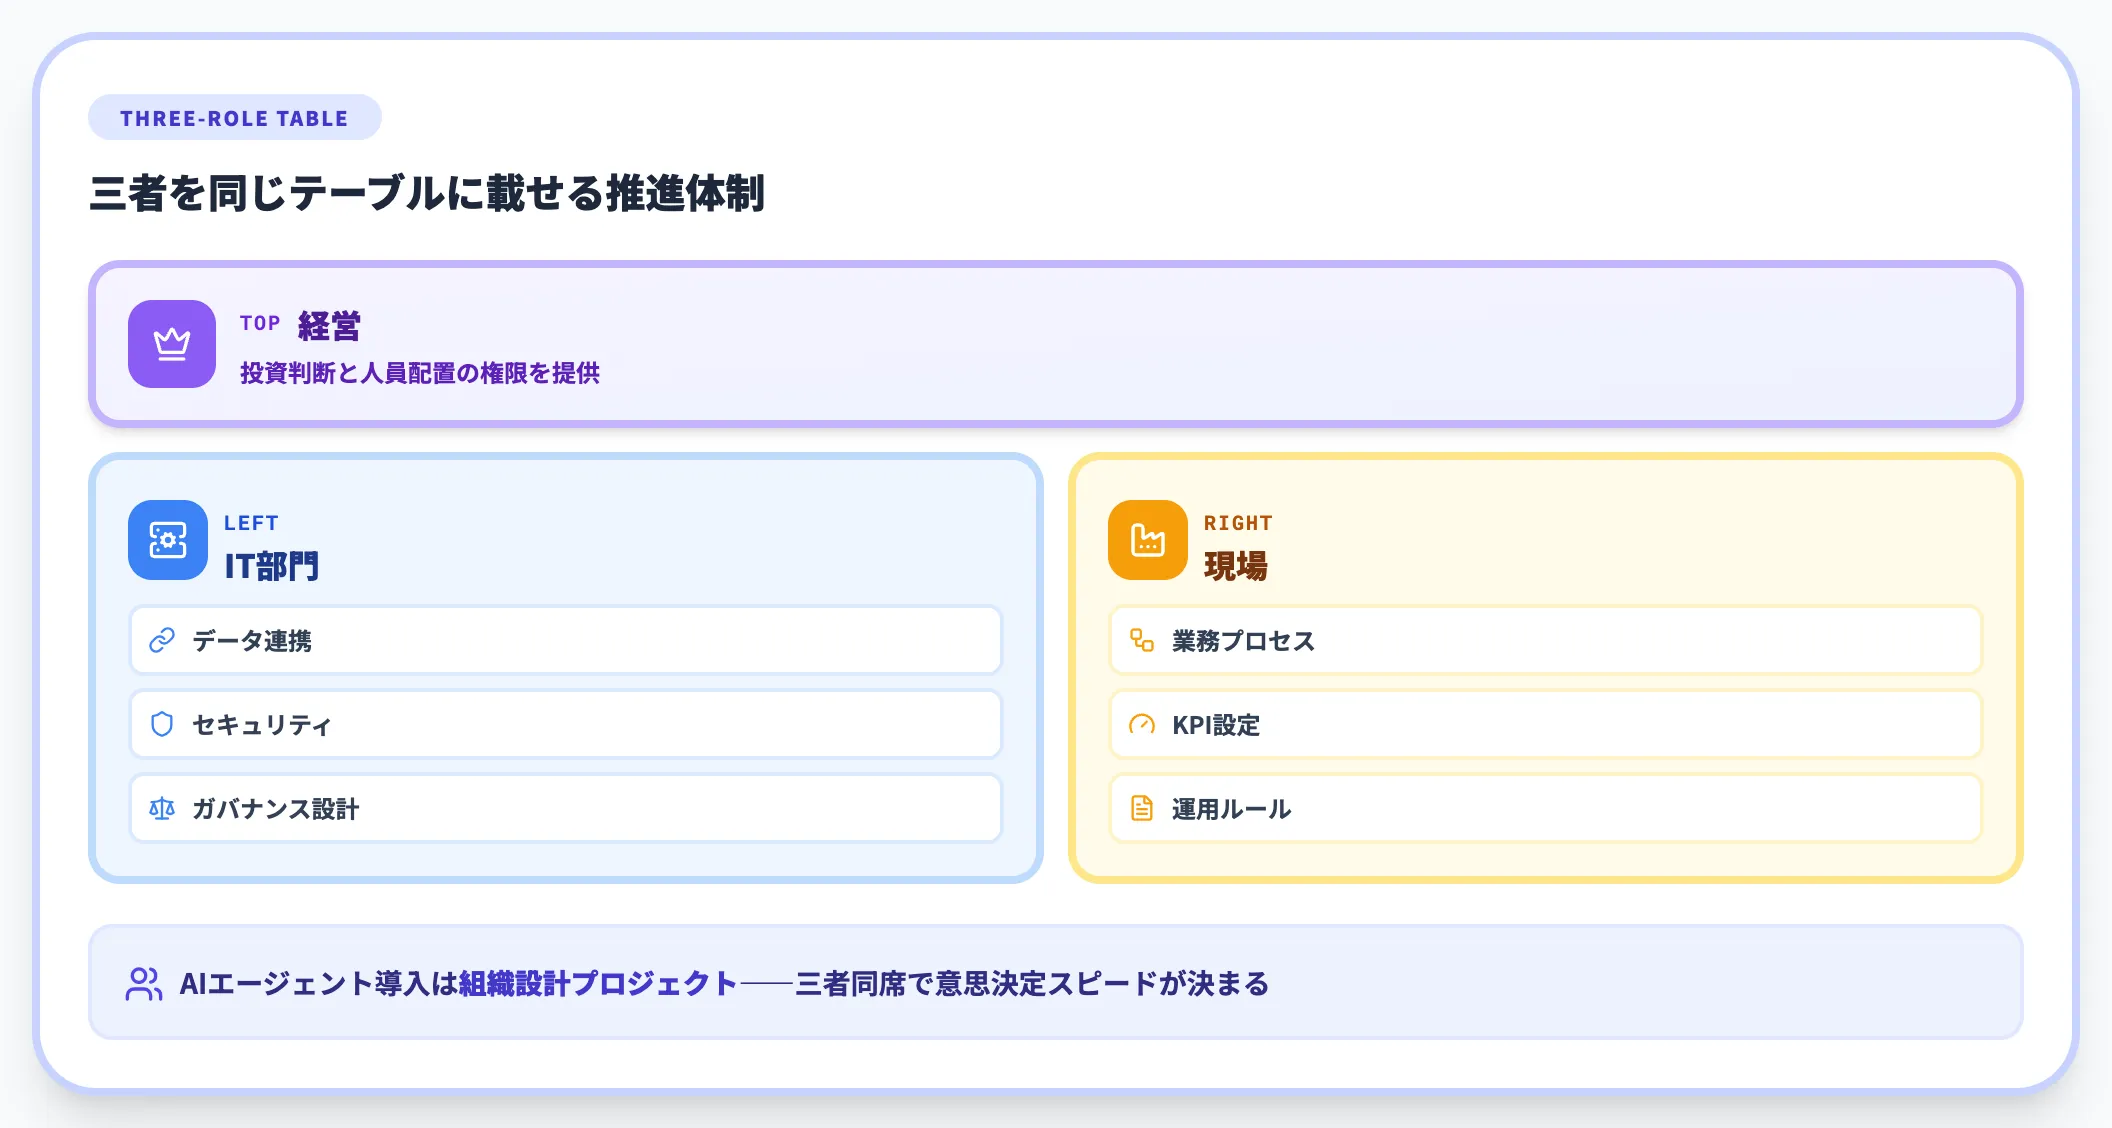
Task: Select the workflow nodes icon beside 業務プロセス
Action: coord(1140,640)
